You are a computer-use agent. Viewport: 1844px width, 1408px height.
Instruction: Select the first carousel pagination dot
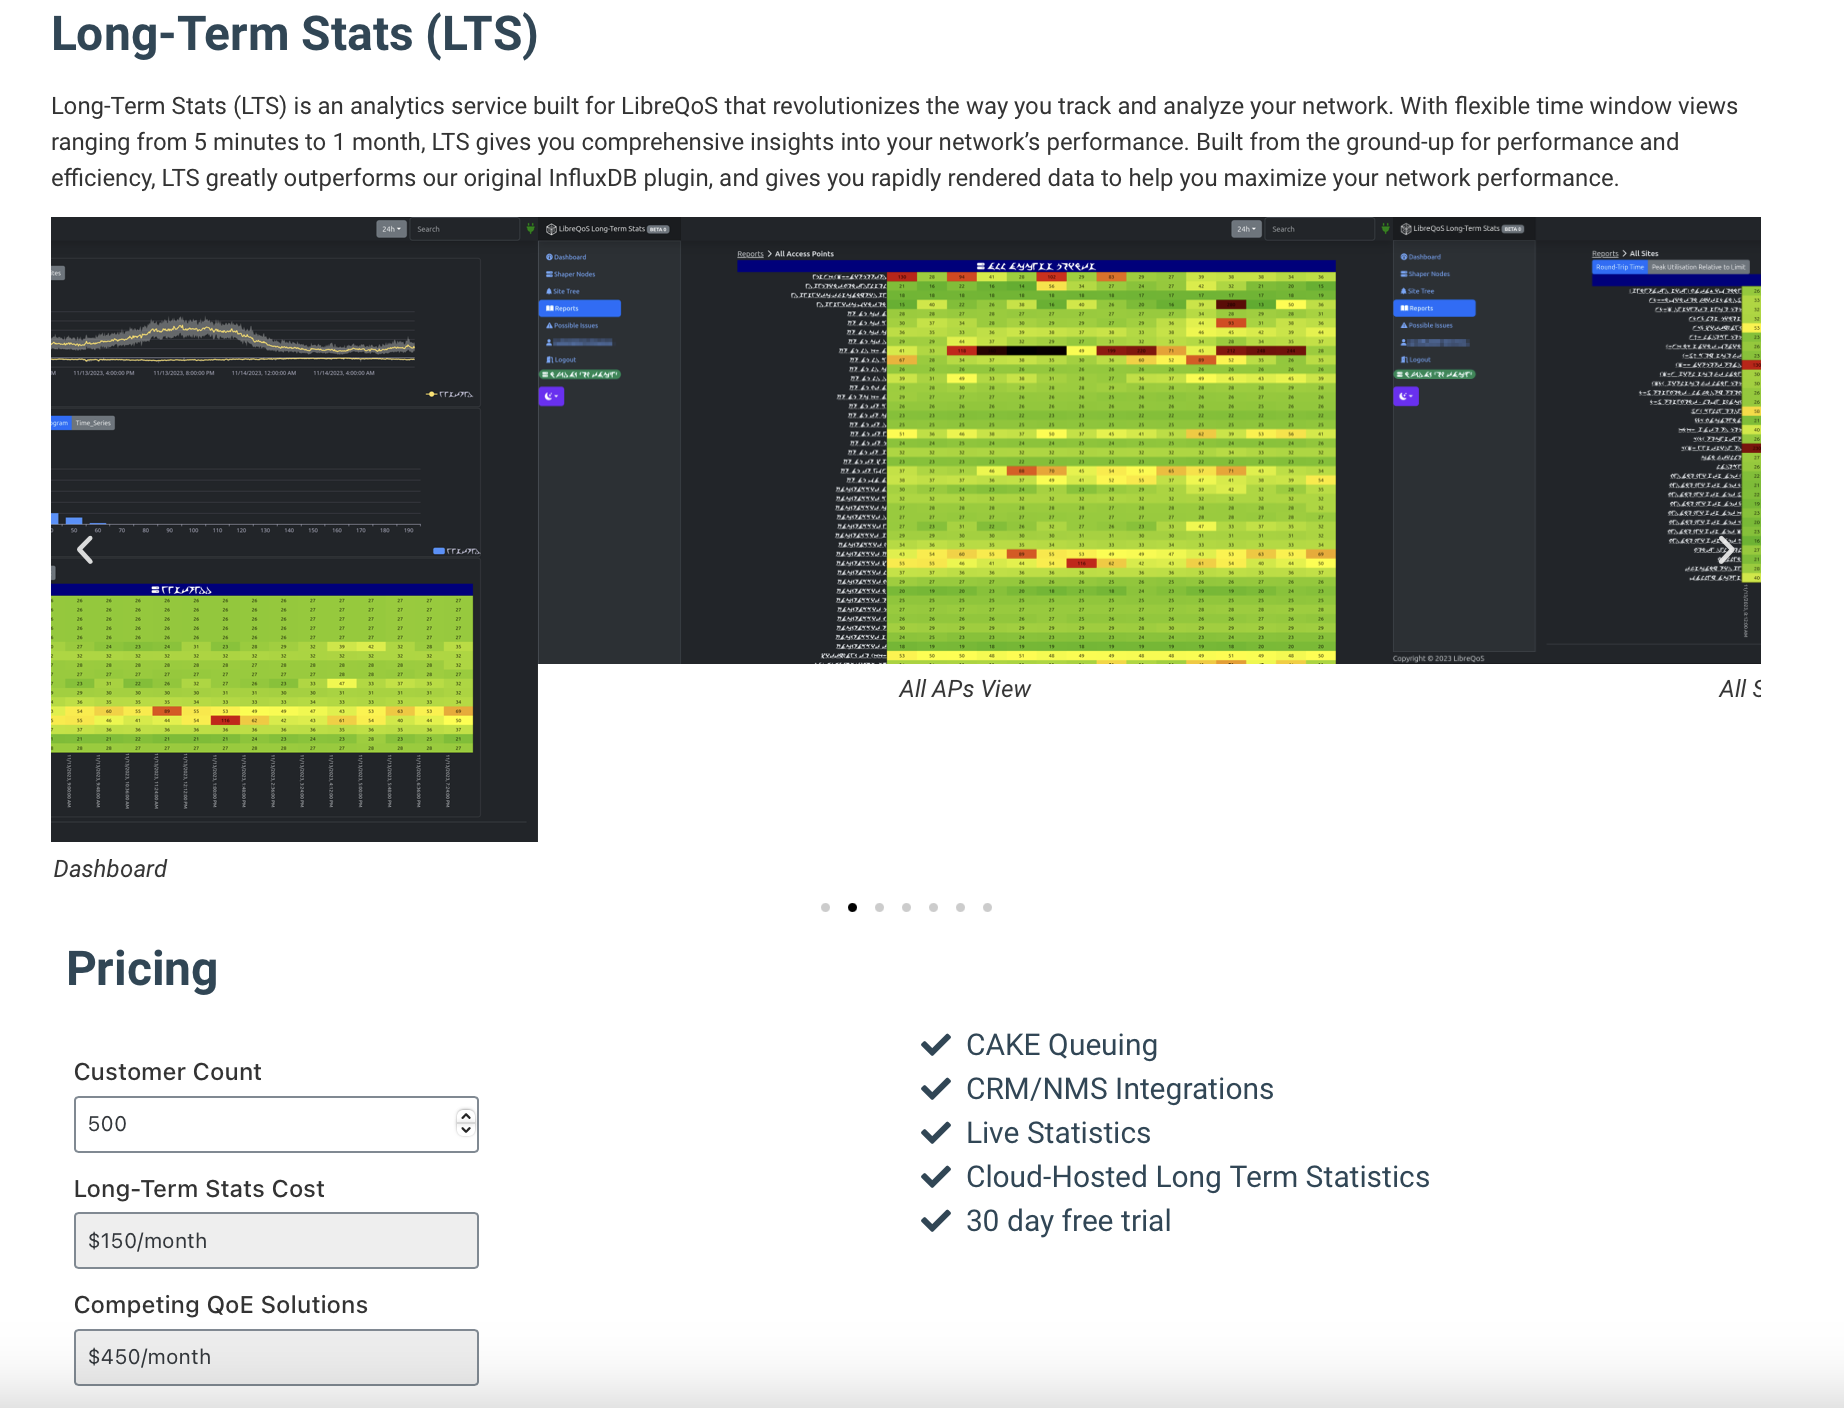point(825,908)
